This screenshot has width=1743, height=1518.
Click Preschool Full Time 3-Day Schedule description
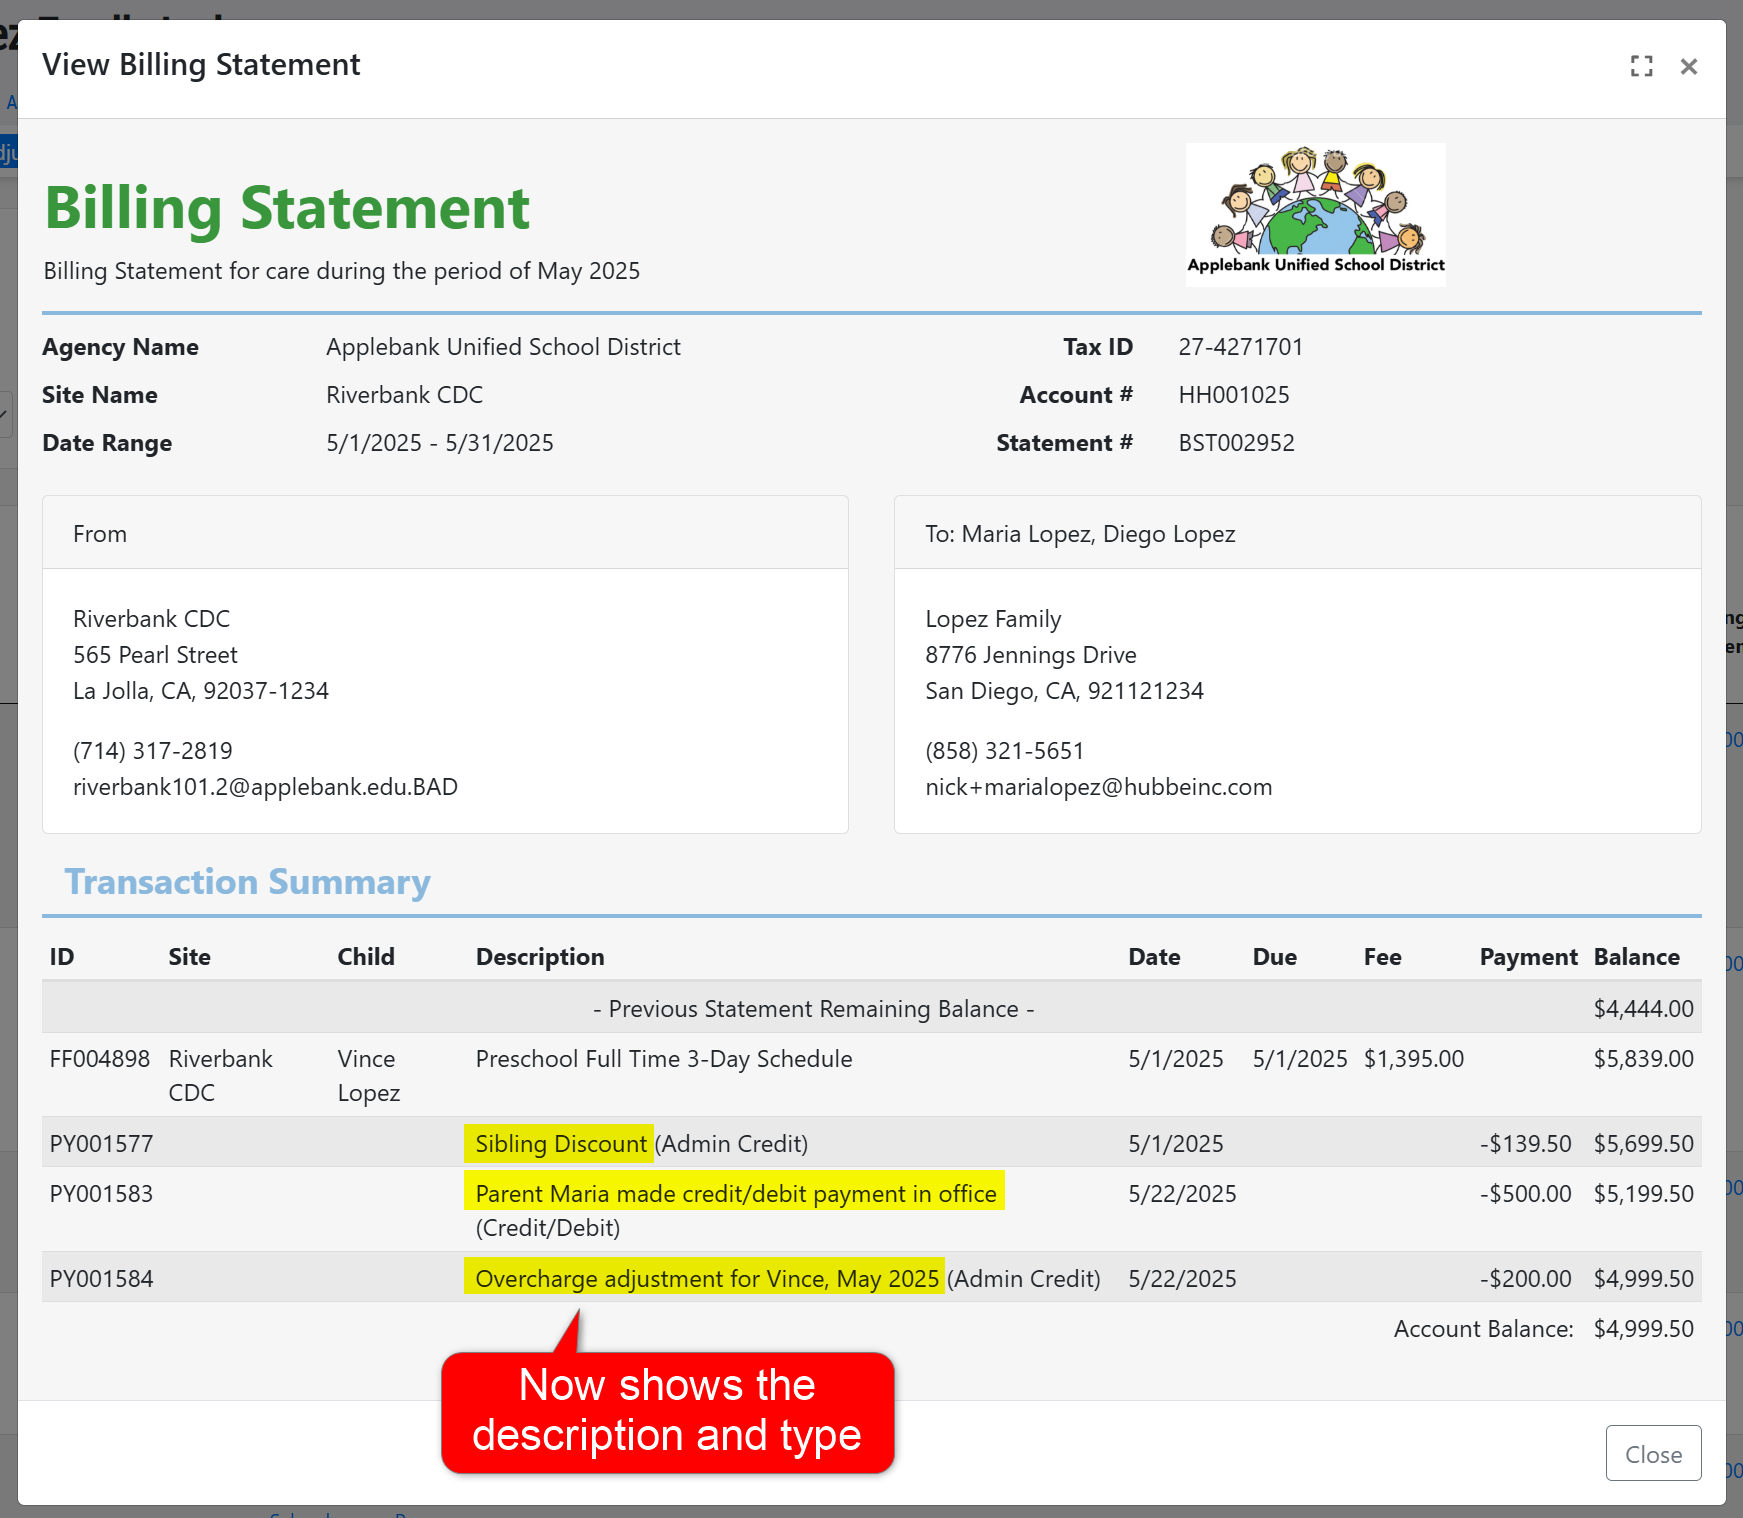coord(664,1059)
